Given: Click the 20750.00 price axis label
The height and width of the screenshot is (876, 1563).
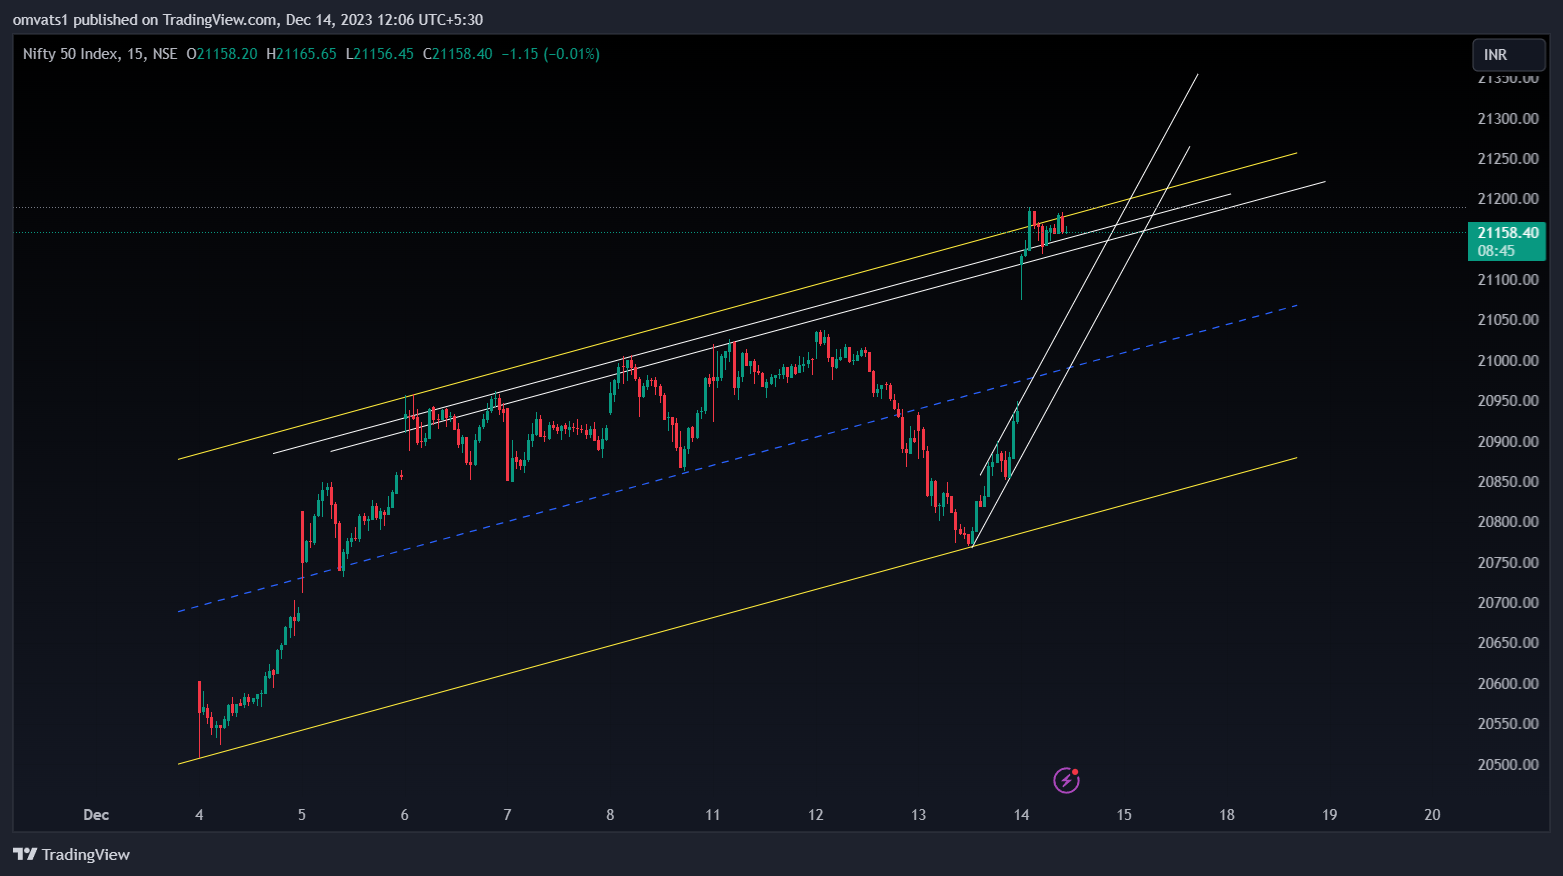Looking at the screenshot, I should click(1508, 562).
